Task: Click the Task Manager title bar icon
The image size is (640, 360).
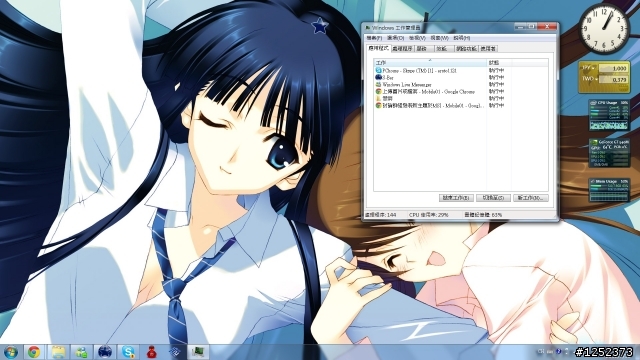Action: pos(368,28)
